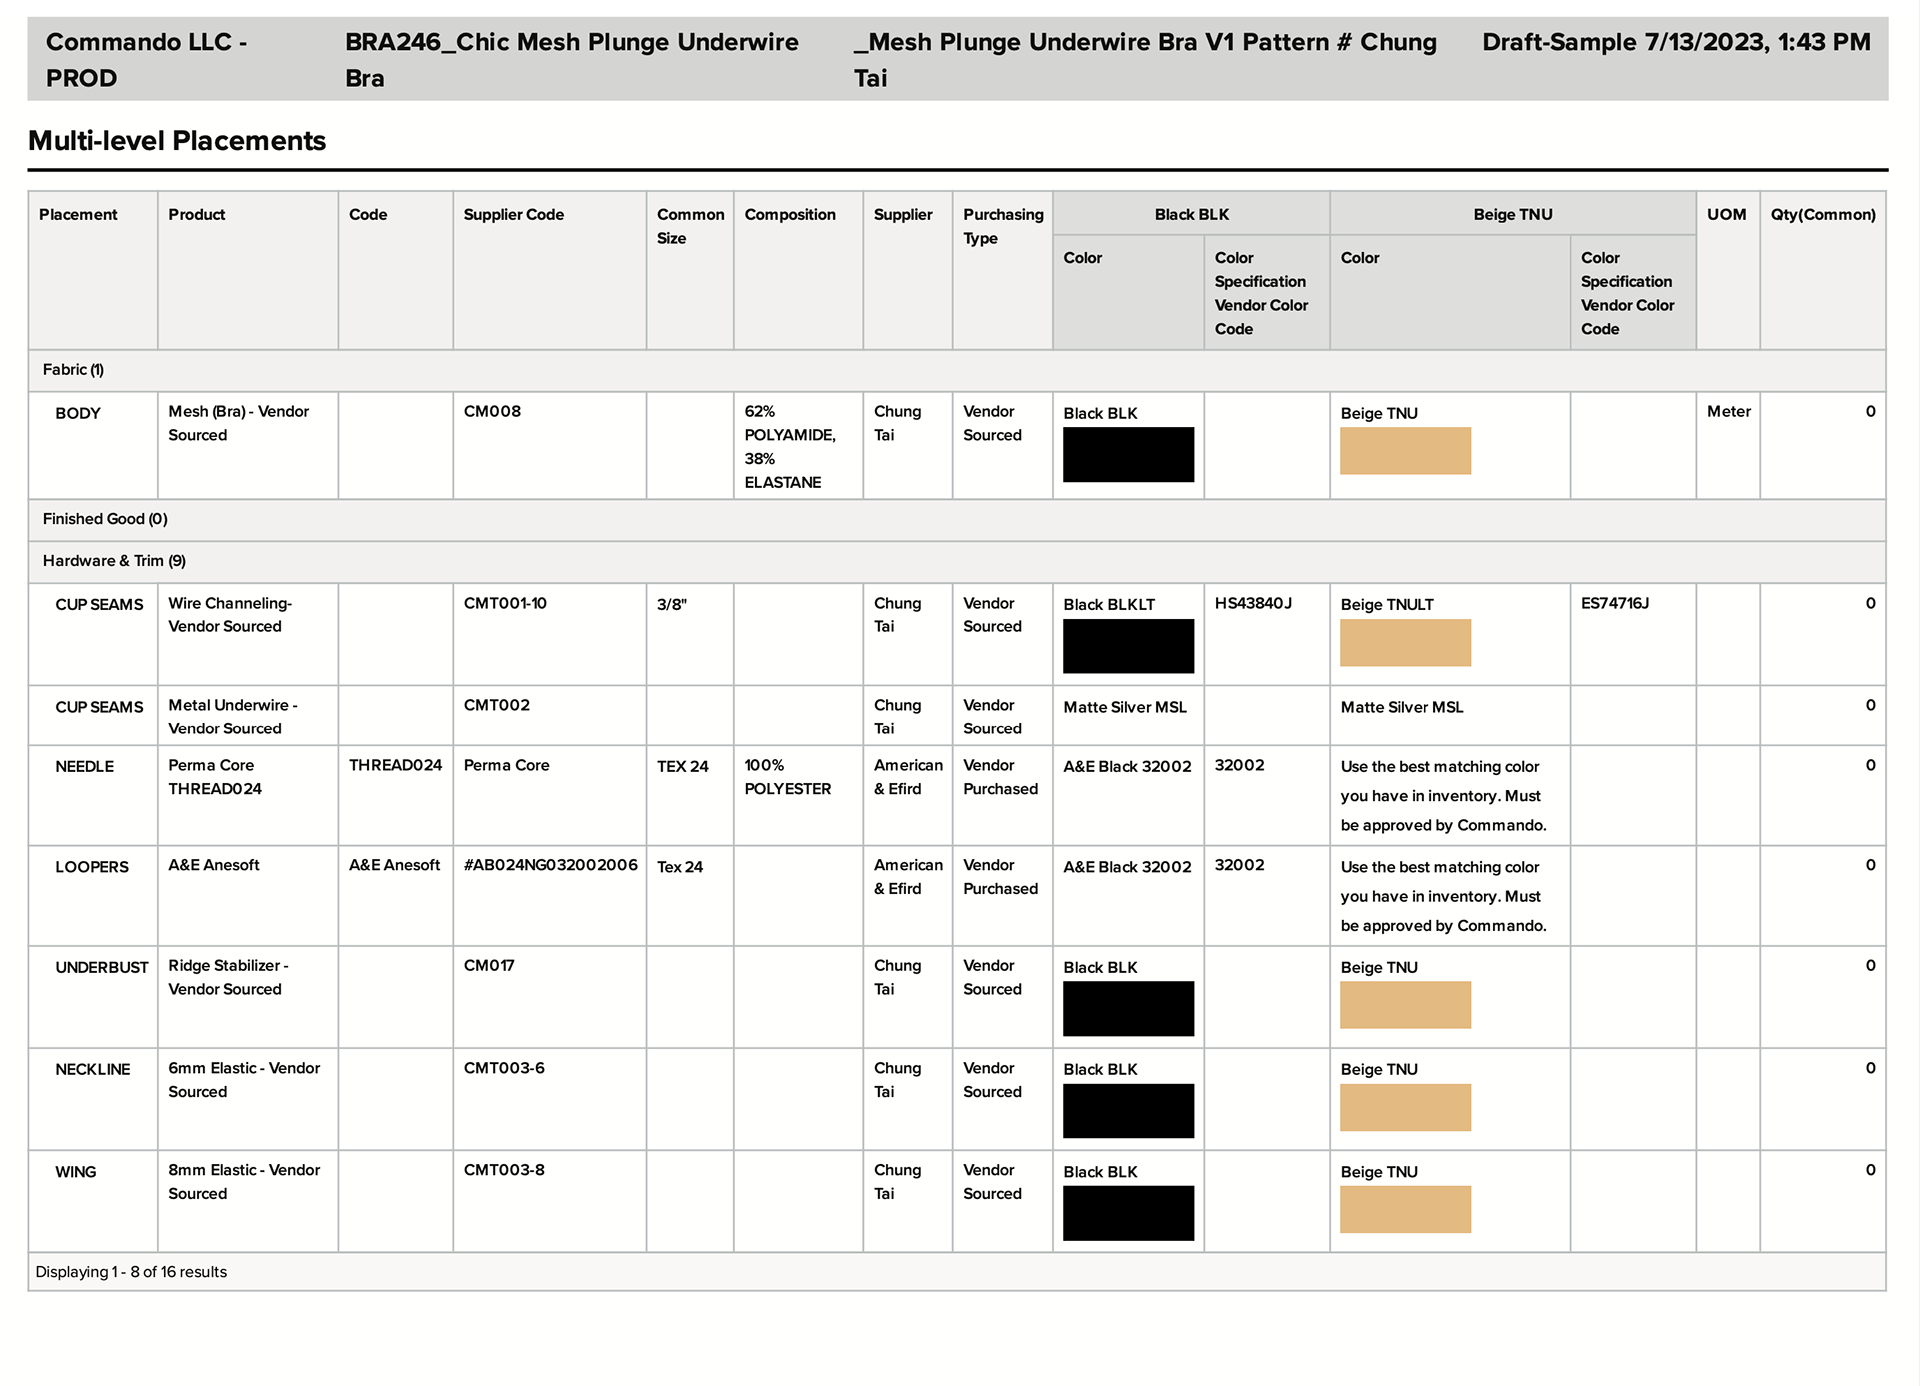Click the Placement column header
This screenshot has height=1386, width=1920.
pos(78,215)
